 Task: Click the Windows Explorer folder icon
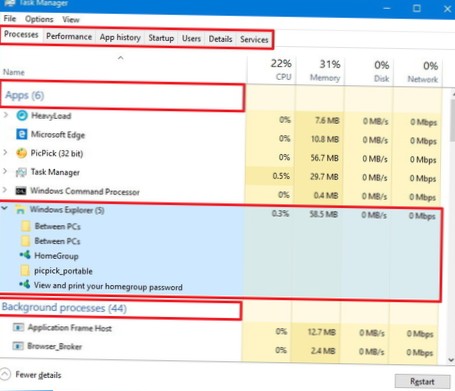(20, 210)
